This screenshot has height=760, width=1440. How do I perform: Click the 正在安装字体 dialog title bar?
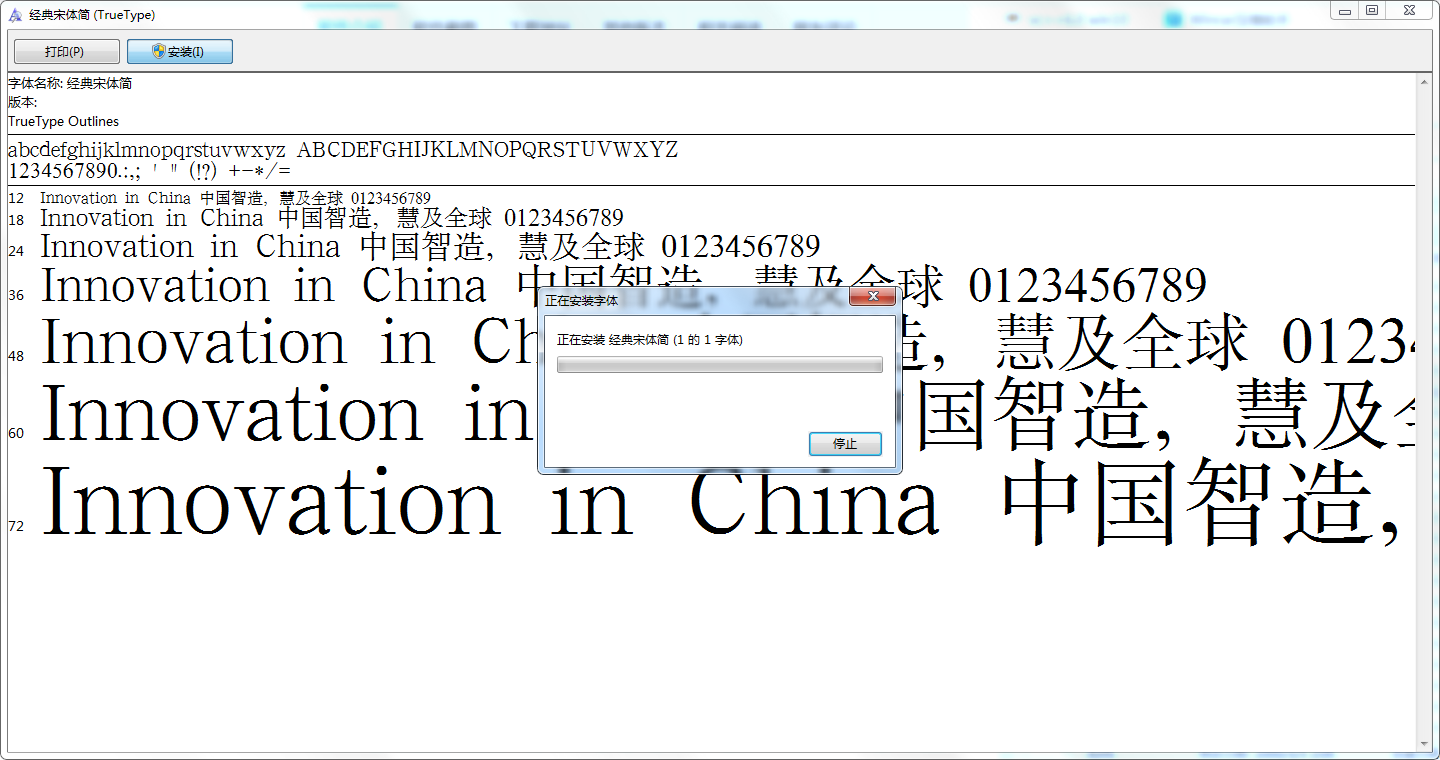pyautogui.click(x=690, y=299)
